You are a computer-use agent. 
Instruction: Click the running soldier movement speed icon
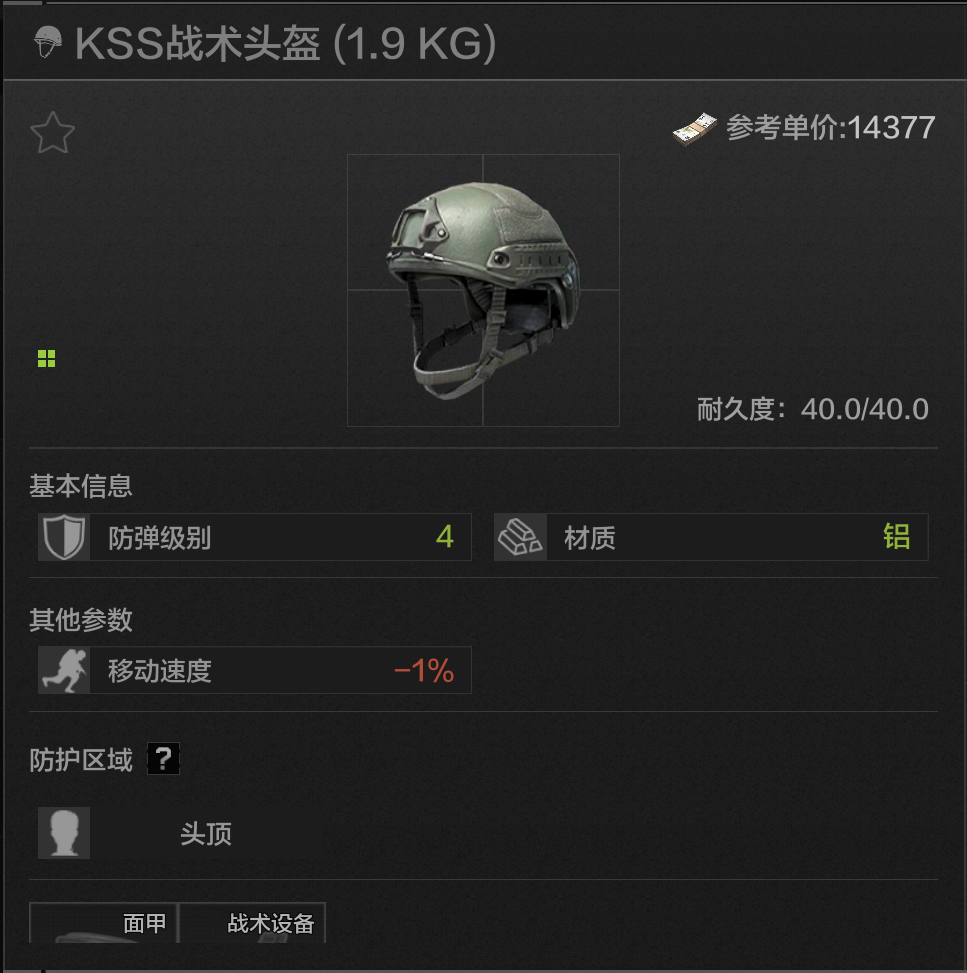pyautogui.click(x=64, y=670)
